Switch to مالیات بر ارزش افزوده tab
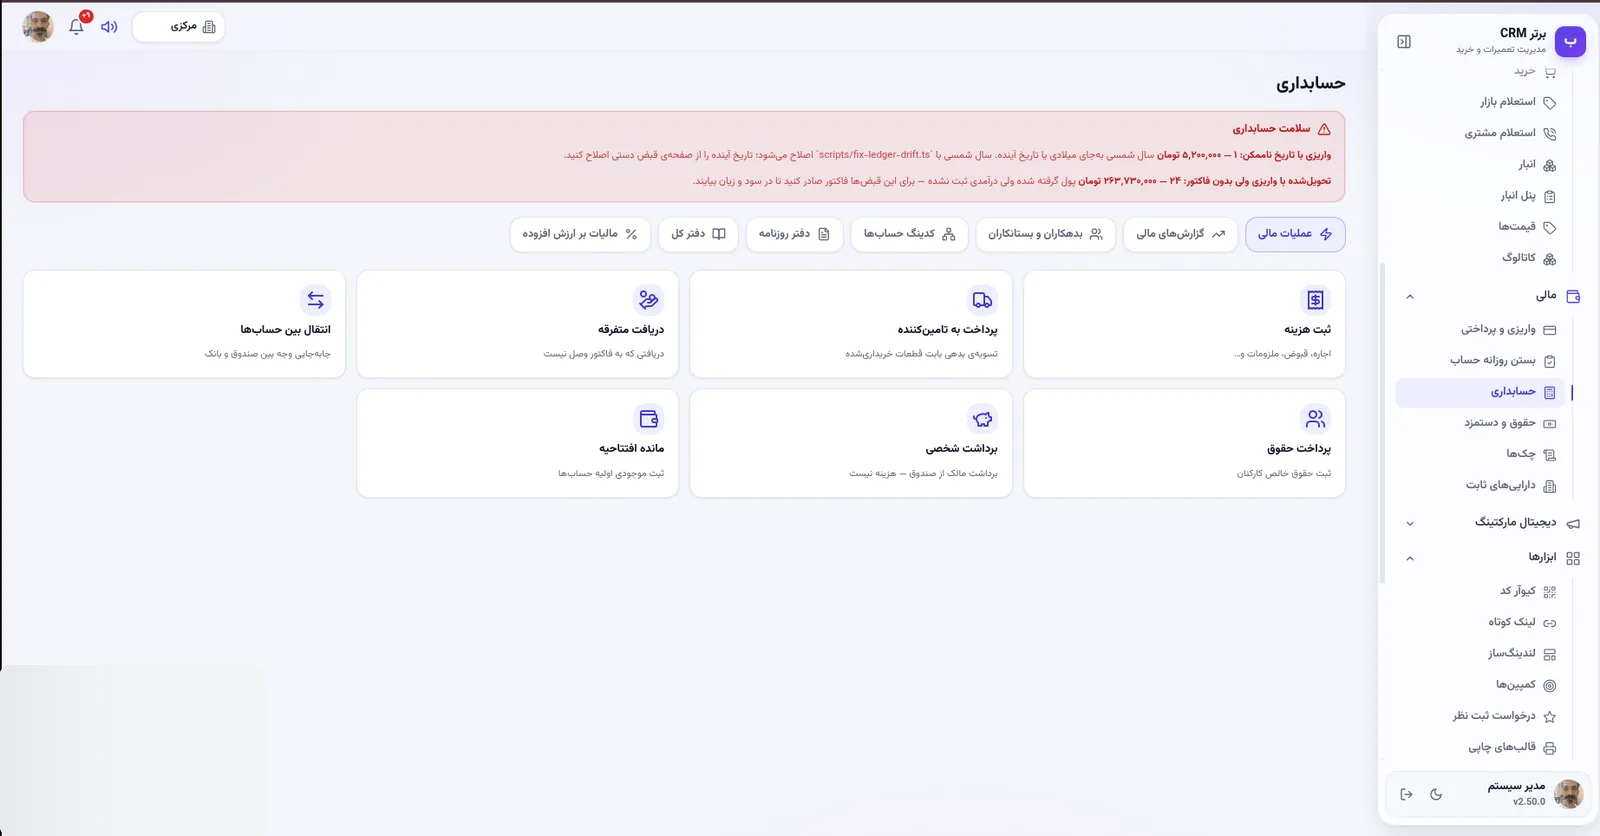Image resolution: width=1600 pixels, height=836 pixels. 580,234
